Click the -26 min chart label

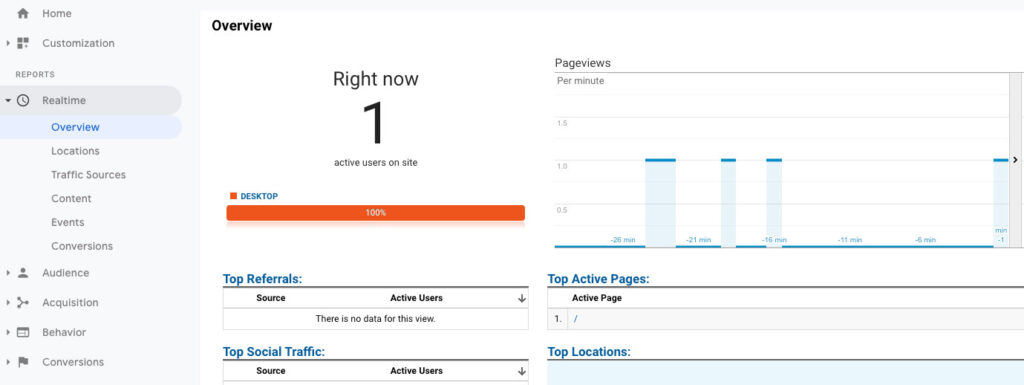click(x=622, y=240)
